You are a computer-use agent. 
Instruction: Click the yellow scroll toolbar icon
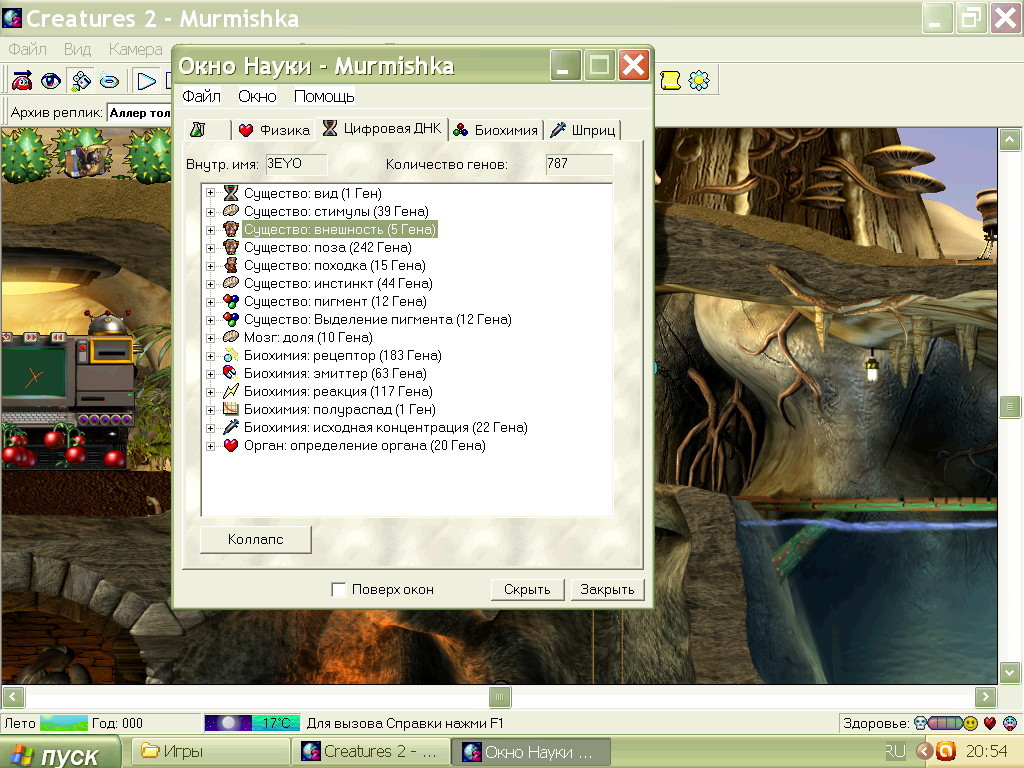coord(671,80)
